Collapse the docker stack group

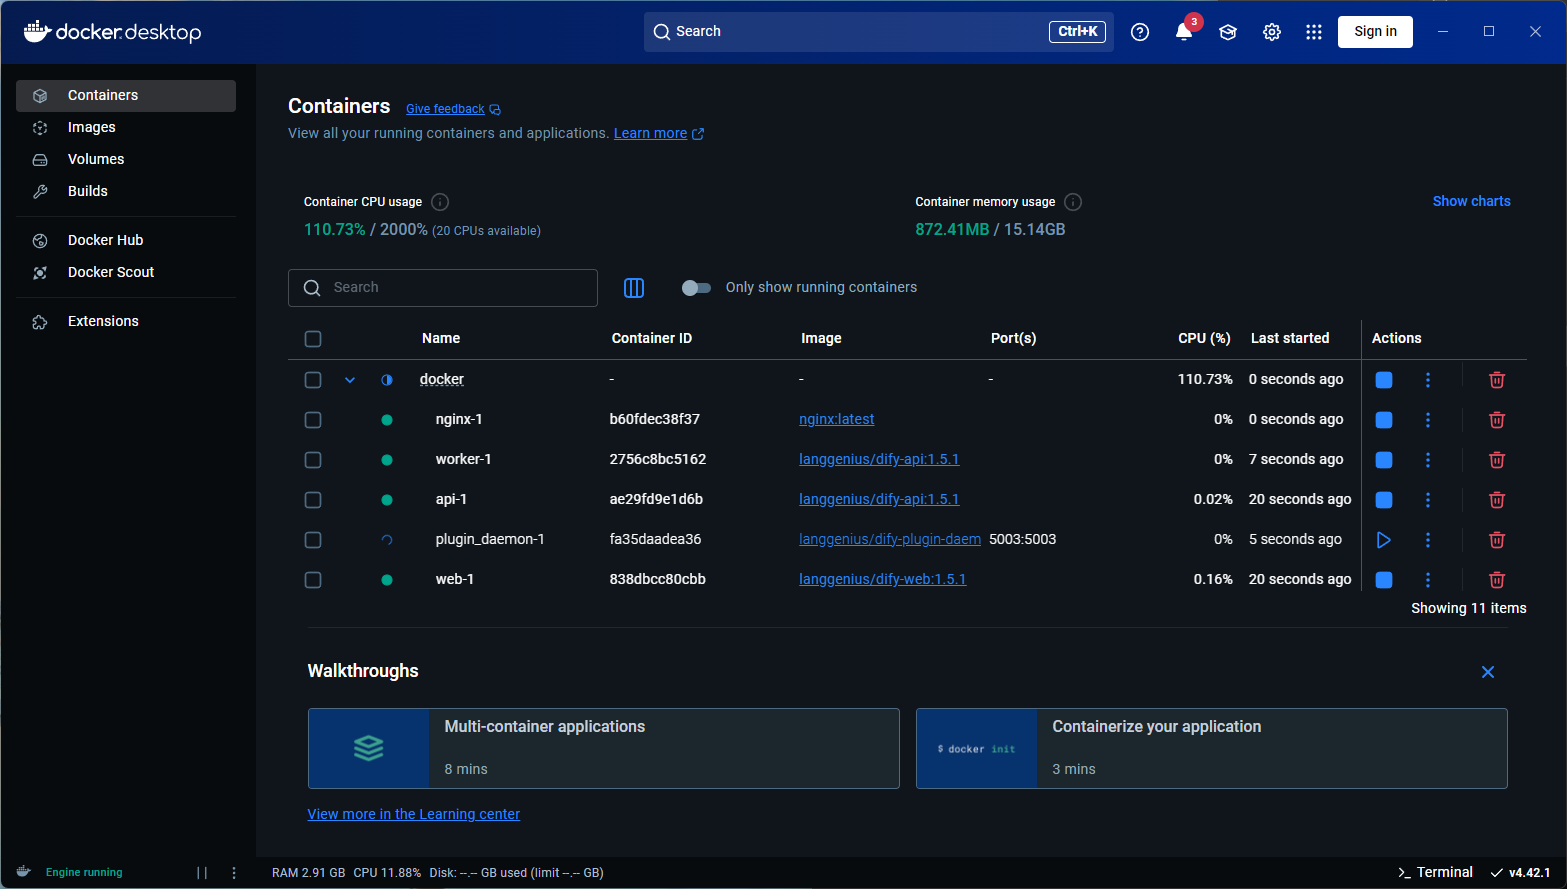[x=350, y=380]
